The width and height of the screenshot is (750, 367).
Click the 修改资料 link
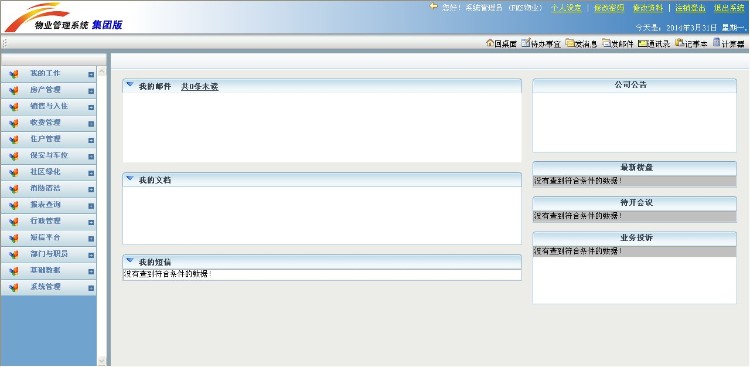point(648,8)
